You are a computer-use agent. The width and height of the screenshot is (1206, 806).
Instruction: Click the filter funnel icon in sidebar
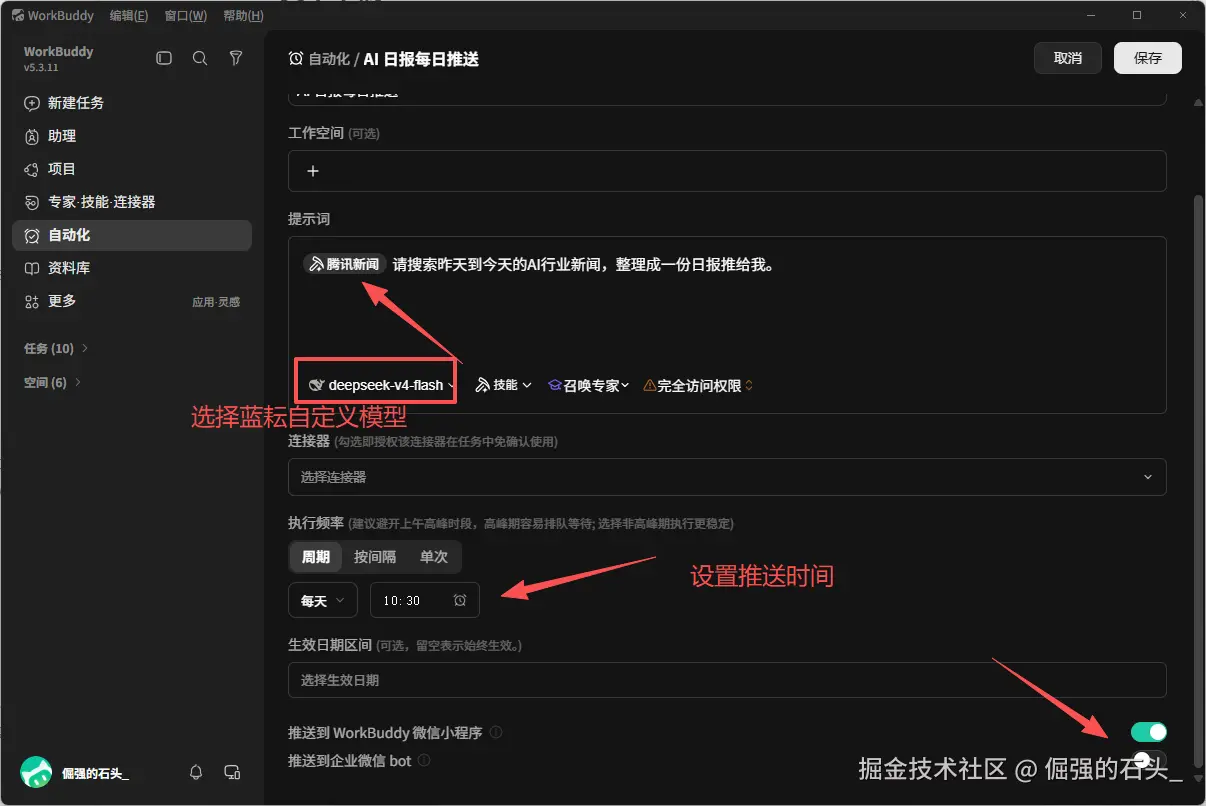(x=236, y=59)
